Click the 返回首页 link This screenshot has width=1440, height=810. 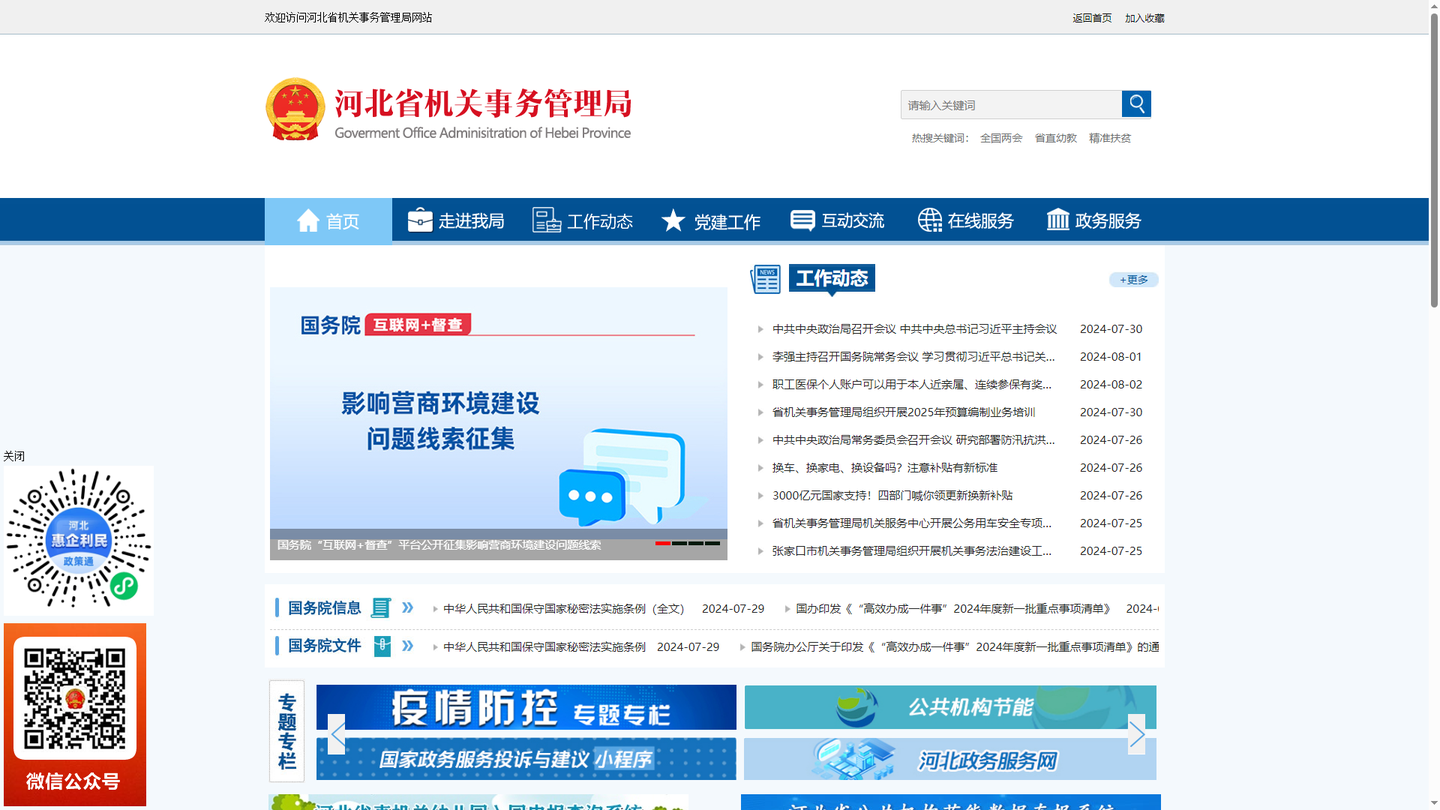[1092, 18]
